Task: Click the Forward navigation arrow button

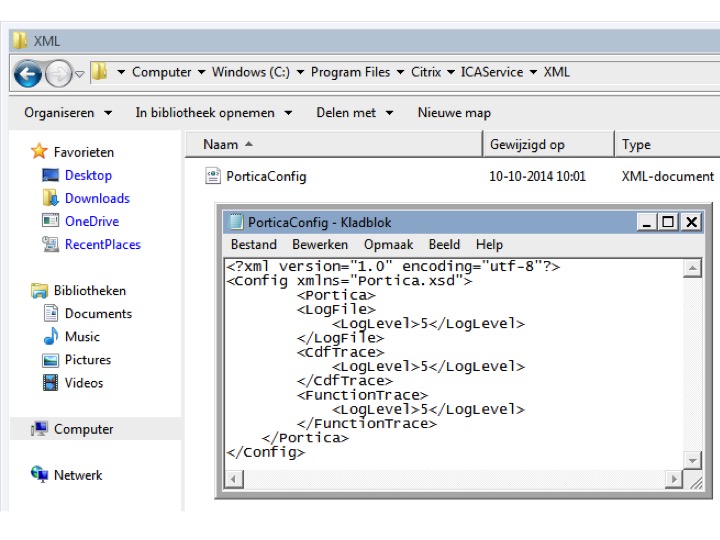Action: (x=58, y=73)
